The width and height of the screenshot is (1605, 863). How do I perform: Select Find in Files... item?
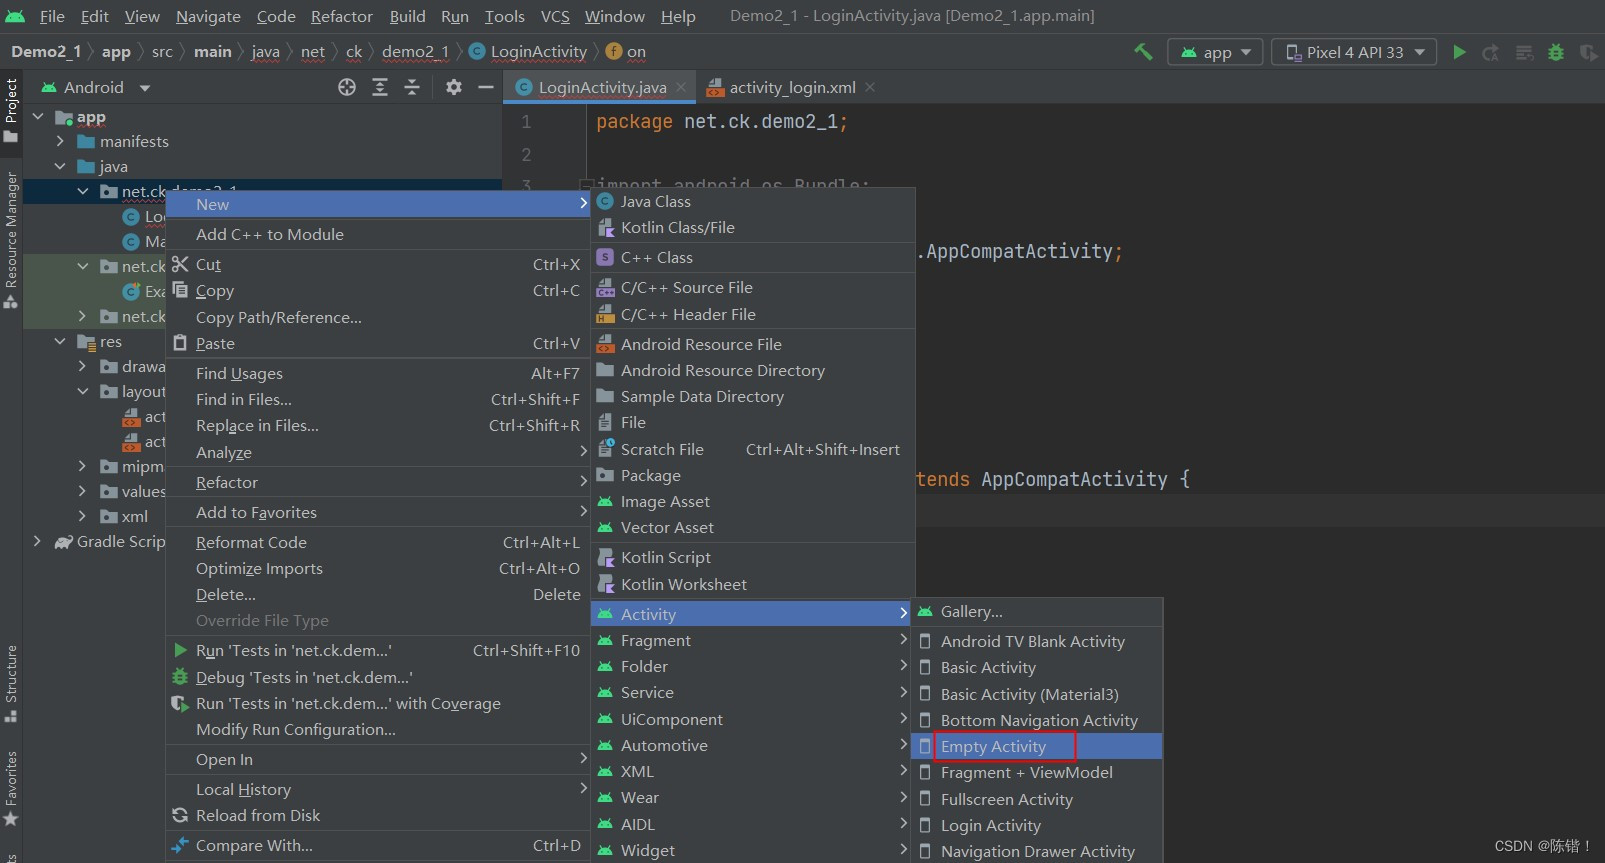(x=378, y=399)
